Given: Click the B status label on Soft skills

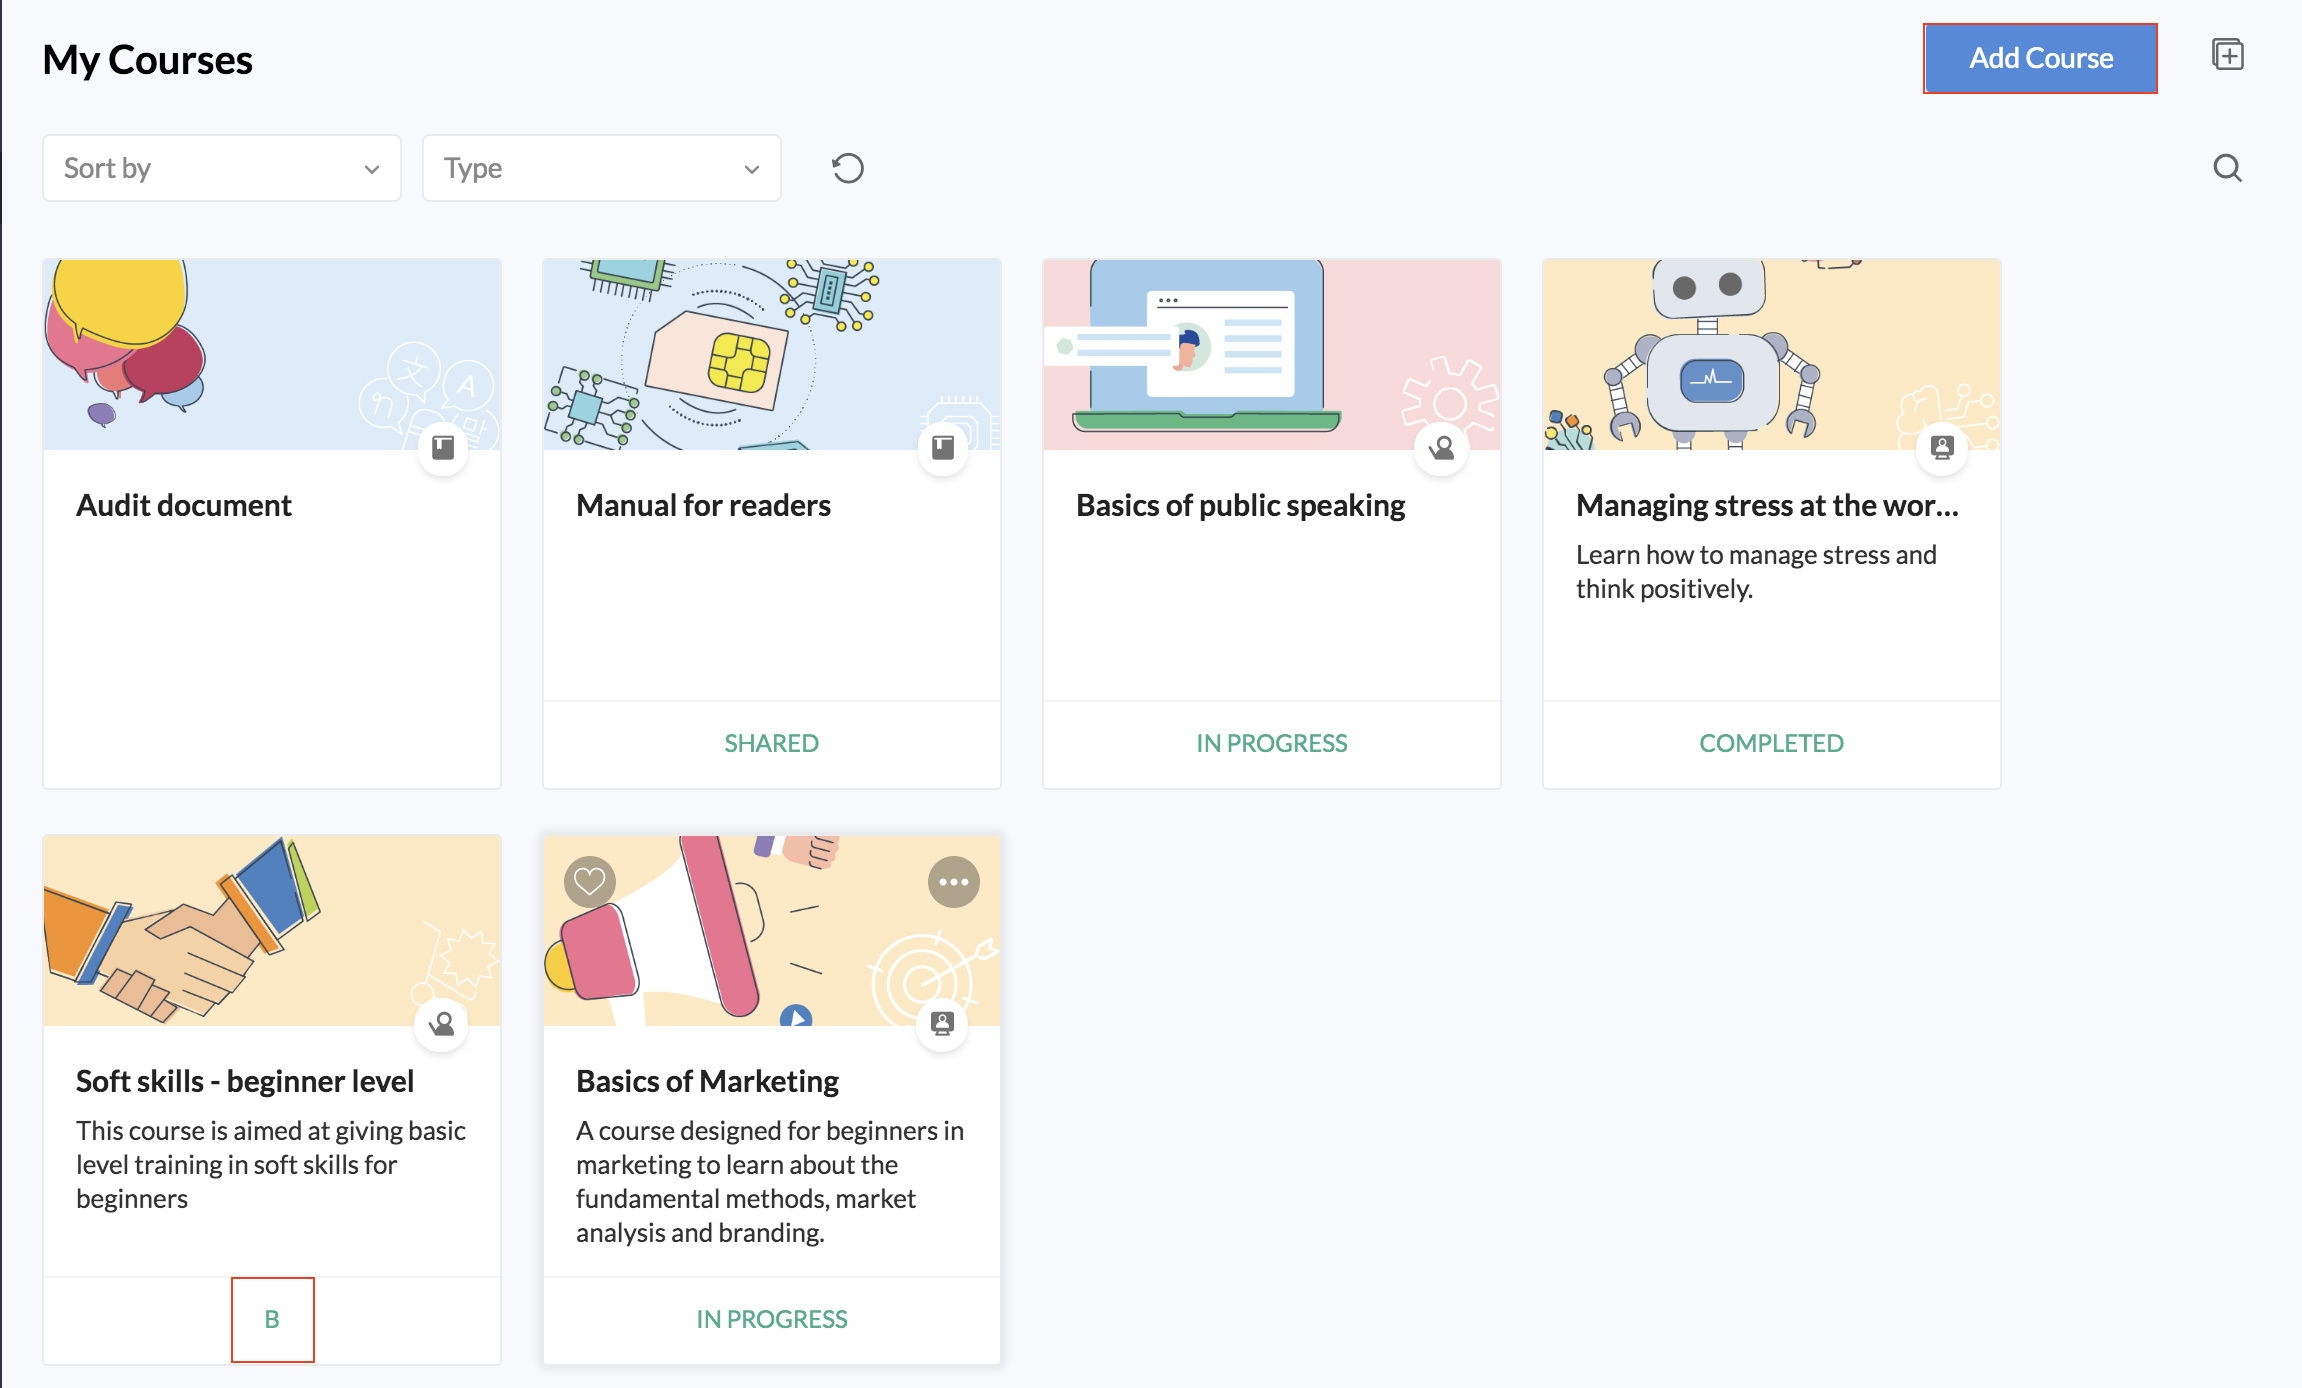Looking at the screenshot, I should click(272, 1319).
